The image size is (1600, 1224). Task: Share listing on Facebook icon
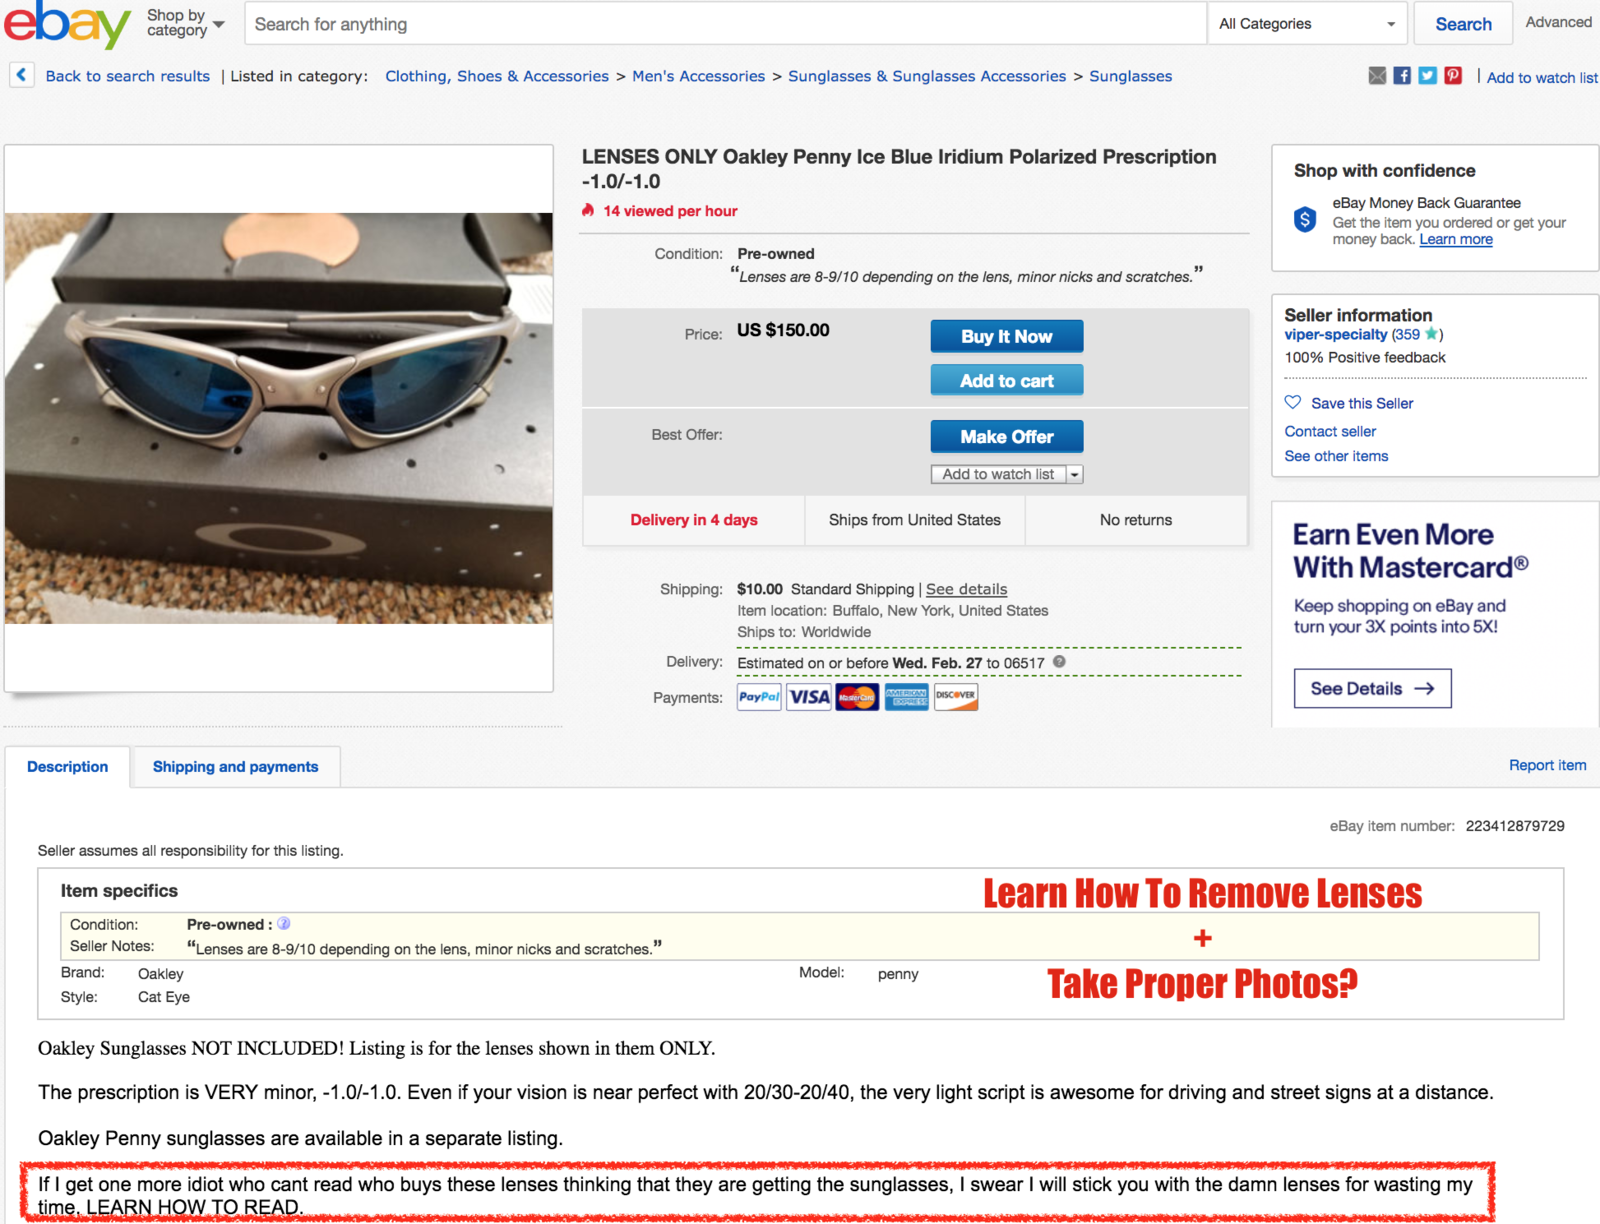click(1402, 76)
